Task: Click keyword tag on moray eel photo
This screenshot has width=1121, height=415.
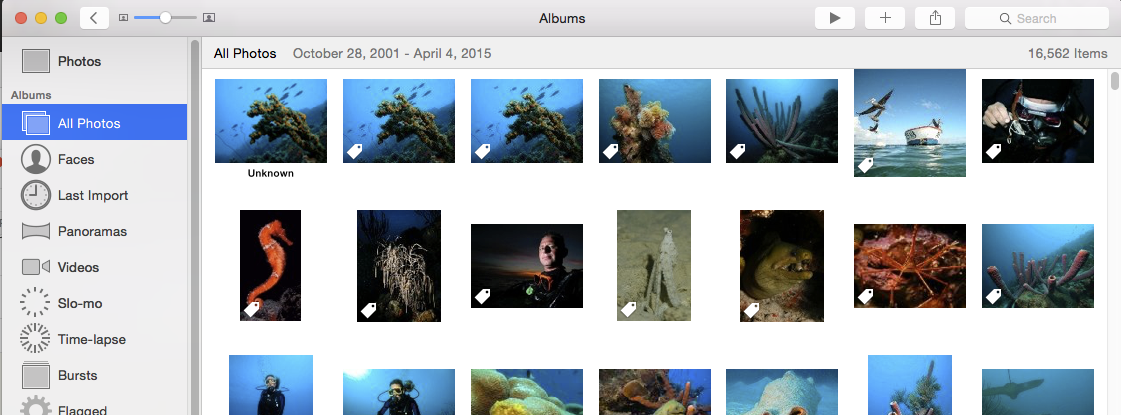Action: pyautogui.click(x=752, y=310)
